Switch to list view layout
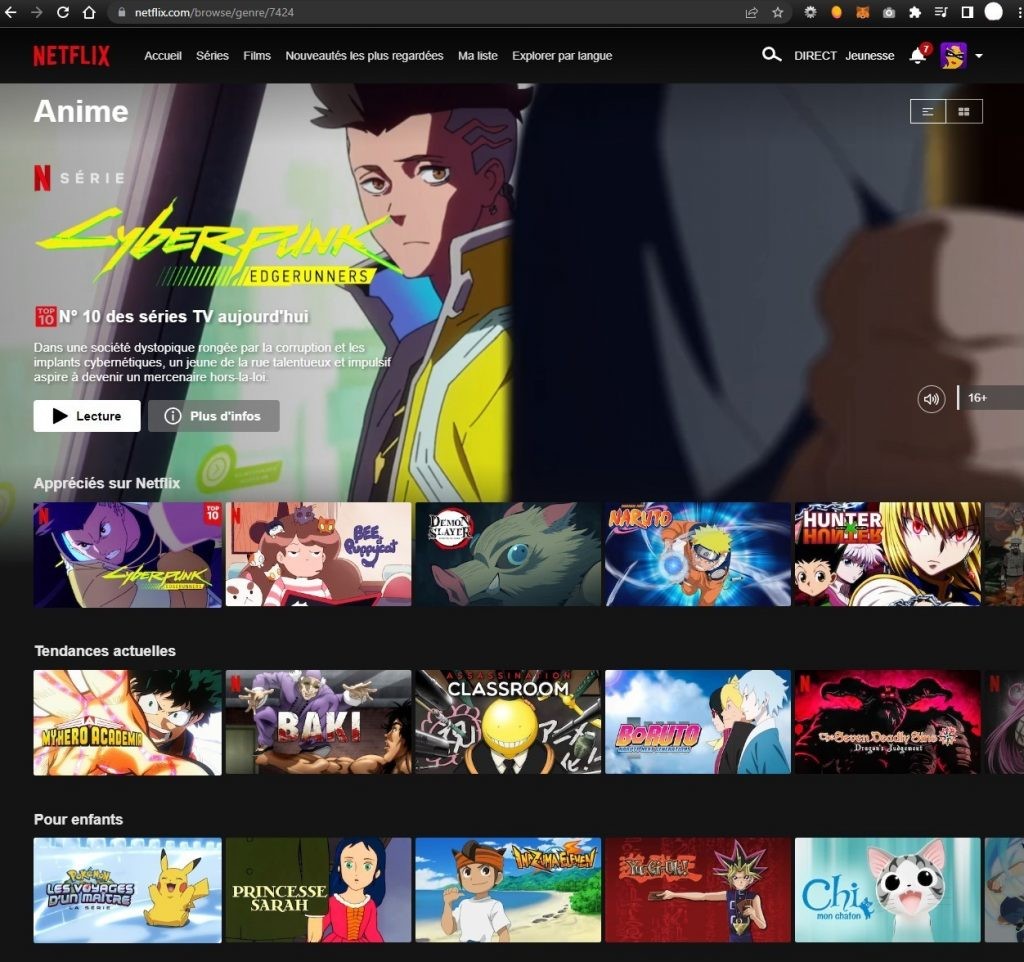1024x962 pixels. tap(928, 112)
